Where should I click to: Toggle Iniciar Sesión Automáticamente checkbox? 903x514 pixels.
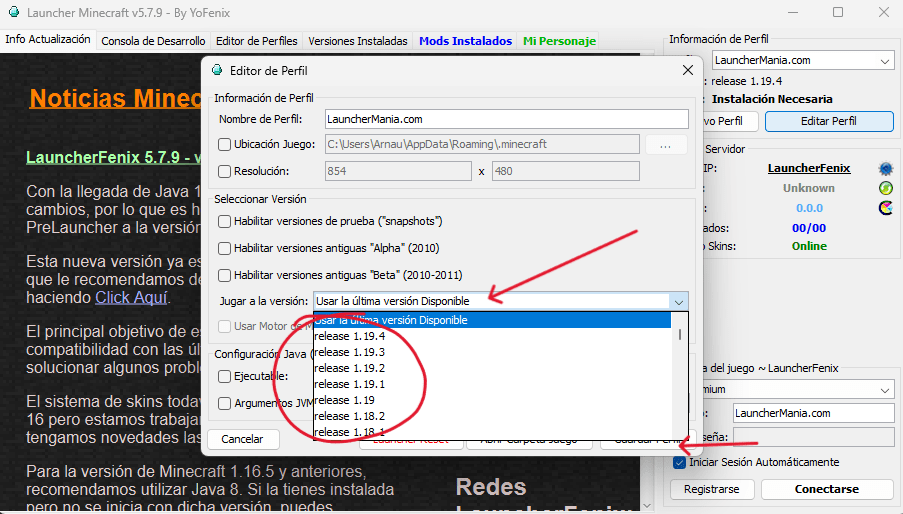coord(680,462)
